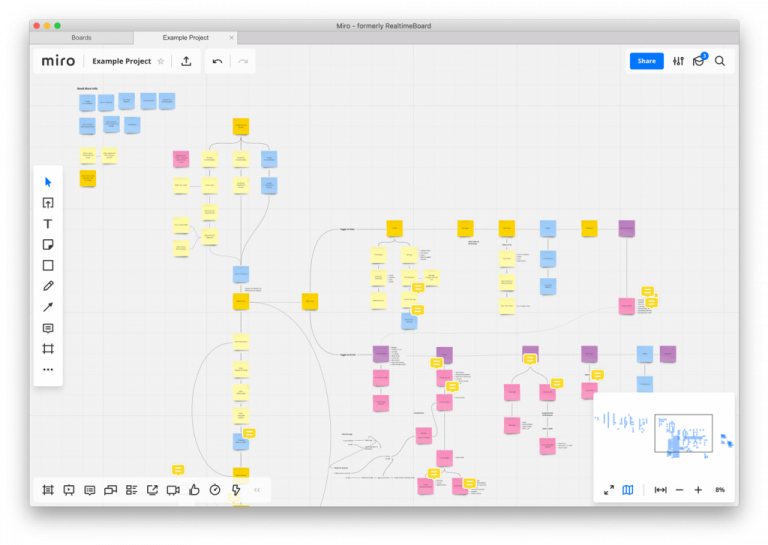Toggle fullscreen mode with arrows icon
The height and width of the screenshot is (545, 768).
[x=608, y=490]
